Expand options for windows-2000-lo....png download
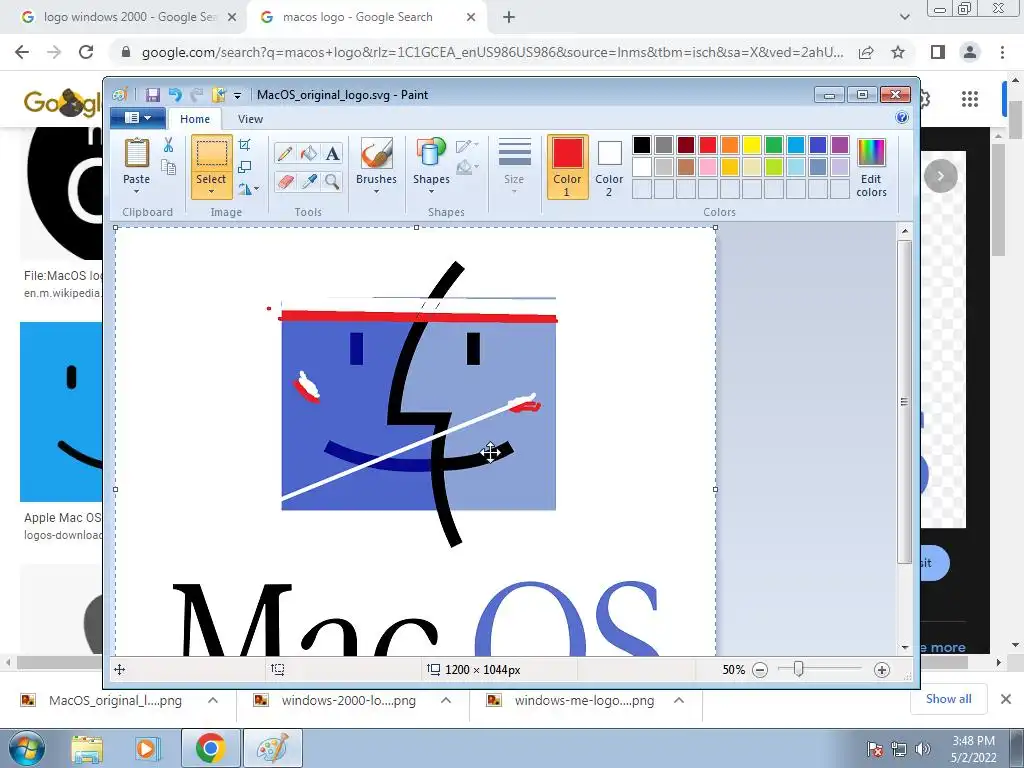Image resolution: width=1024 pixels, height=768 pixels. click(446, 700)
